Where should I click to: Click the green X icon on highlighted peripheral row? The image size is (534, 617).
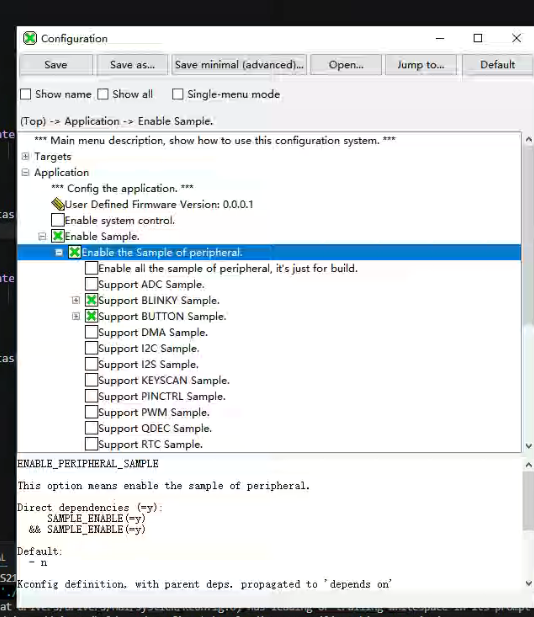(x=75, y=252)
